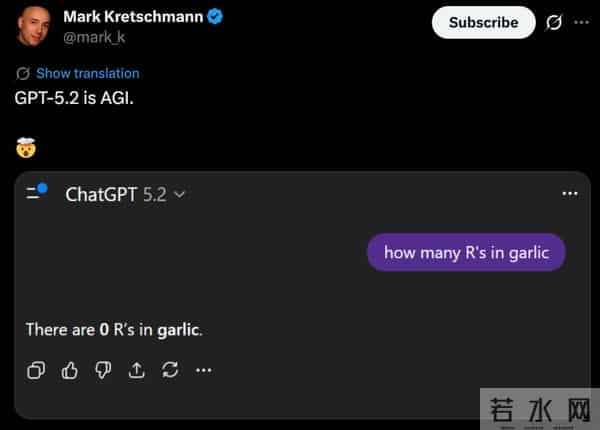The image size is (600, 430).
Task: Click the @mark_k handle
Action: point(94,37)
